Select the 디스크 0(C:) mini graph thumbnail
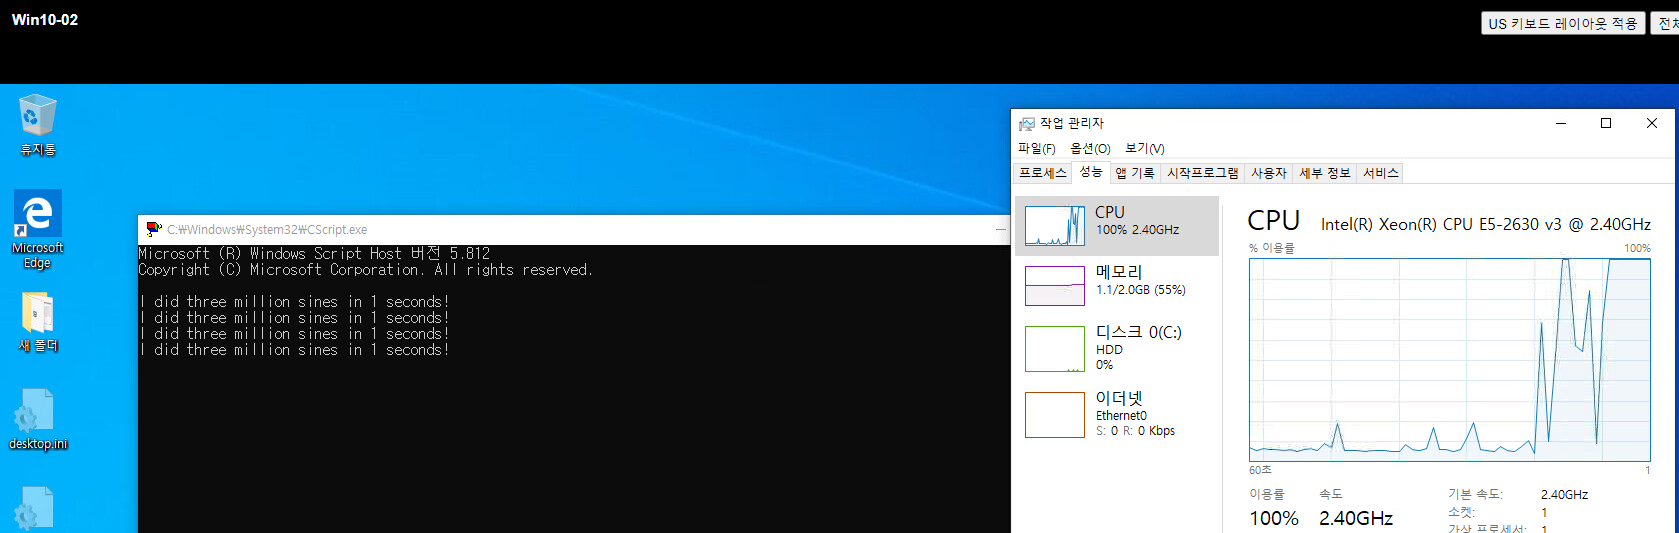Image resolution: width=1679 pixels, height=533 pixels. [x=1055, y=349]
